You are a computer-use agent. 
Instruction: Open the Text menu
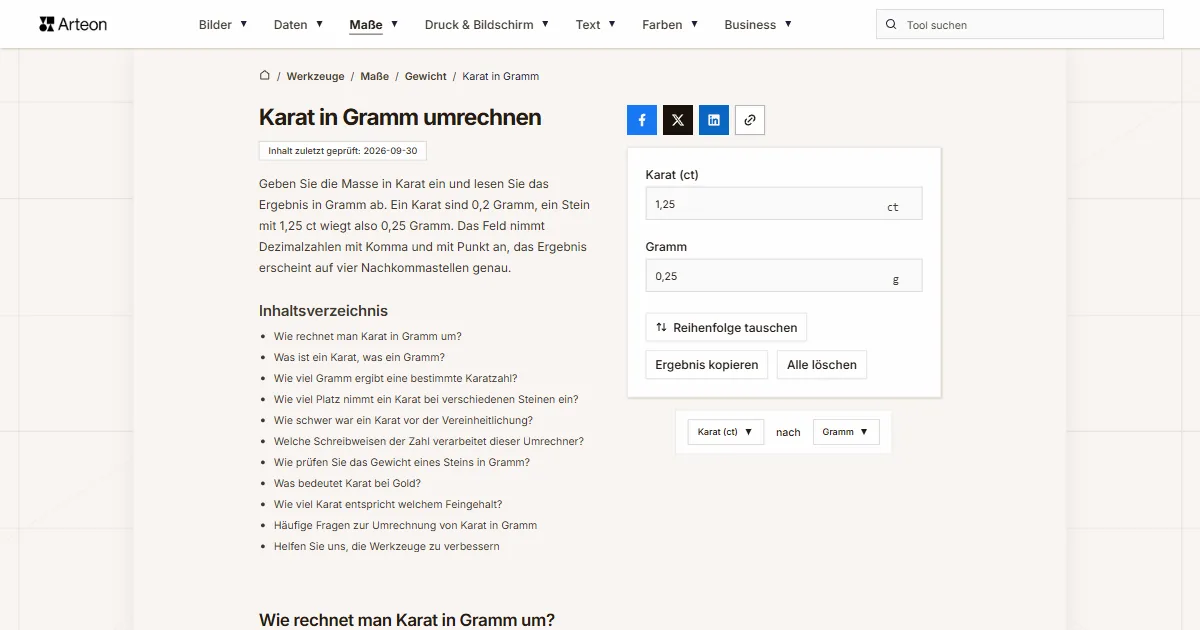pyautogui.click(x=596, y=24)
